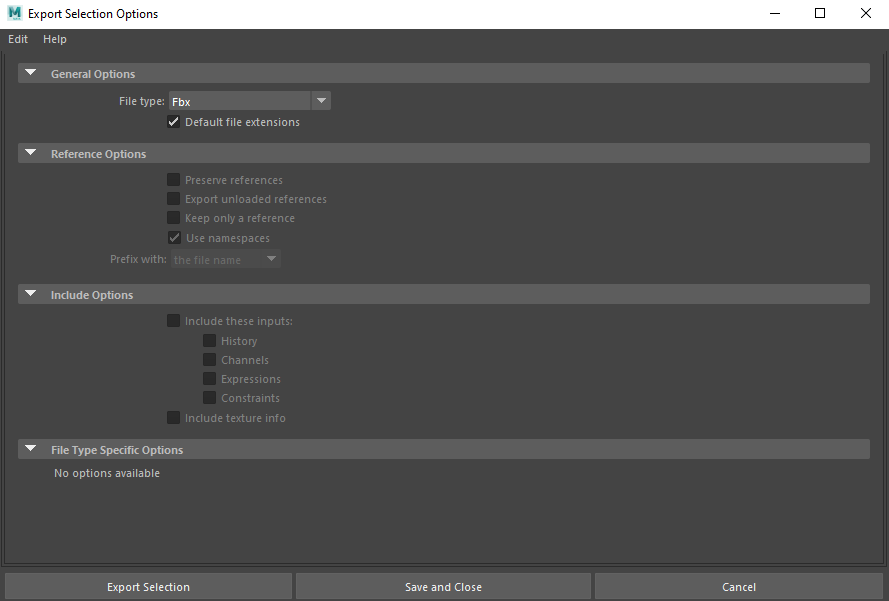
Task: Enable Include texture info
Action: click(x=173, y=418)
